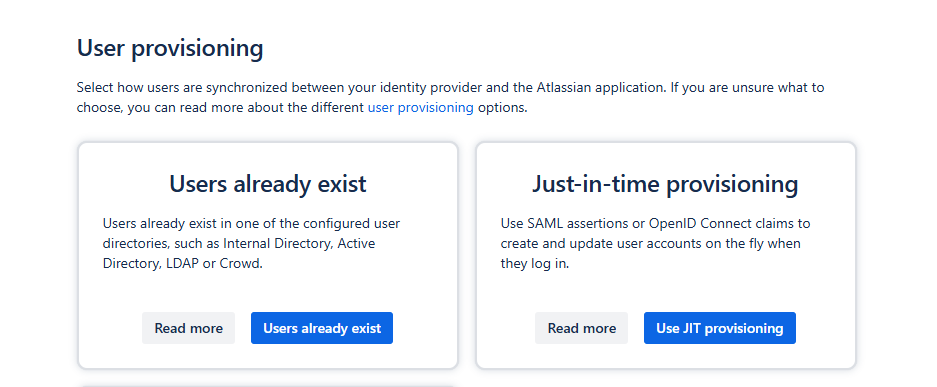Image resolution: width=937 pixels, height=387 pixels.
Task: Click the Just-in-time provisioning description paragraph
Action: pyautogui.click(x=655, y=243)
